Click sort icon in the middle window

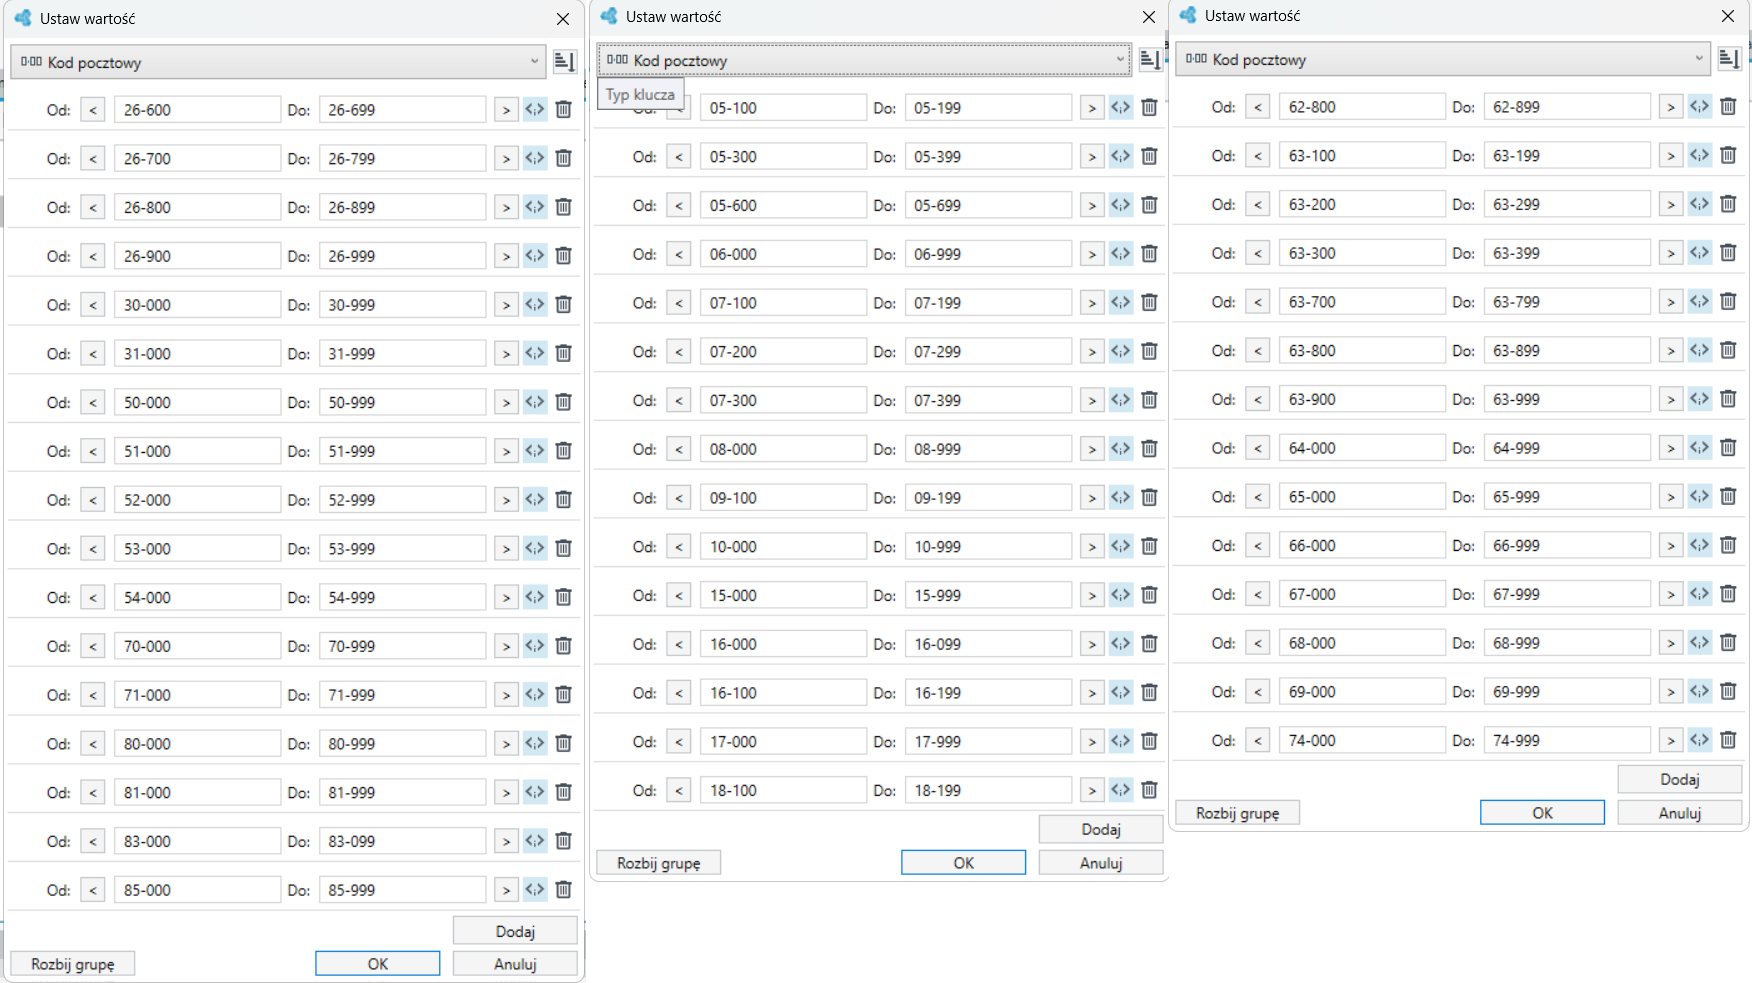(1151, 60)
